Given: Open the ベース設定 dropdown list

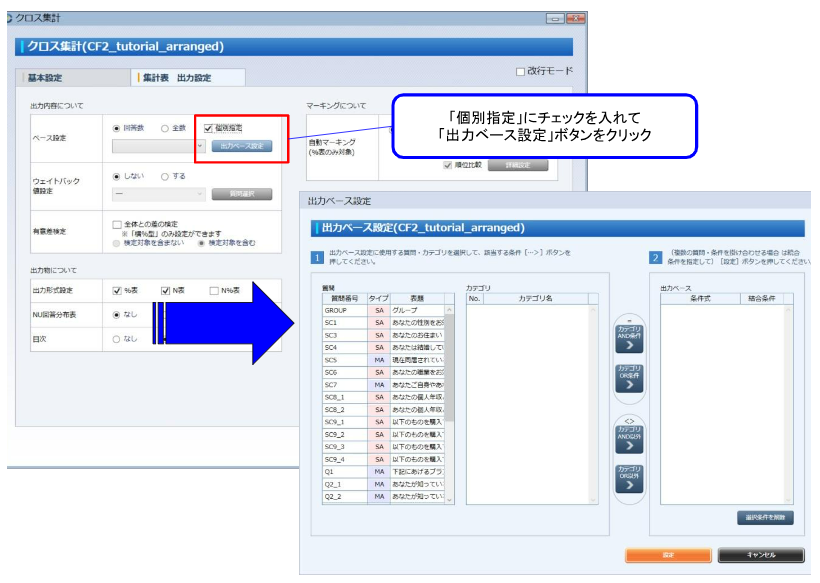Looking at the screenshot, I should [x=200, y=145].
